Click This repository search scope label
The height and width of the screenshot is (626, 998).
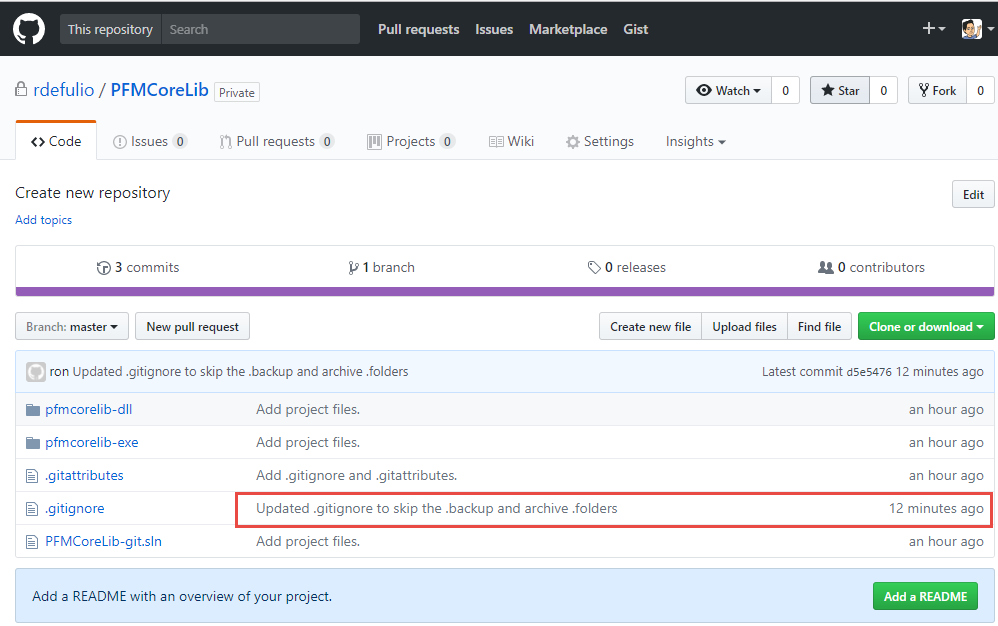pyautogui.click(x=111, y=29)
